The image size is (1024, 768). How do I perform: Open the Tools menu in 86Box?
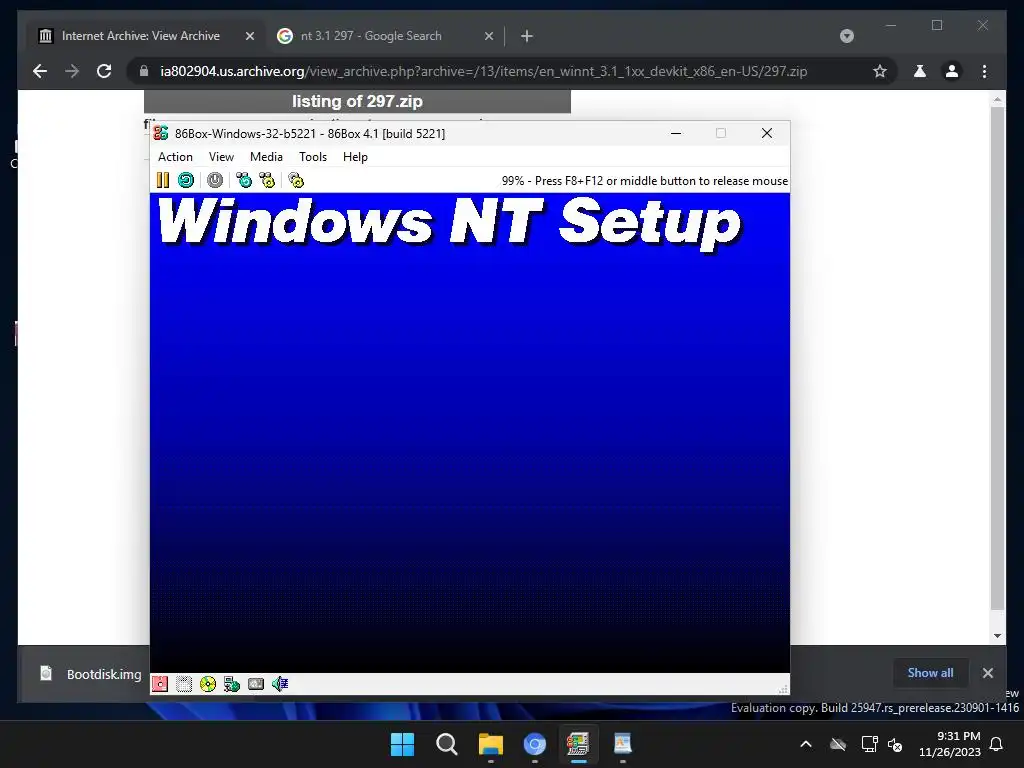pyautogui.click(x=313, y=157)
